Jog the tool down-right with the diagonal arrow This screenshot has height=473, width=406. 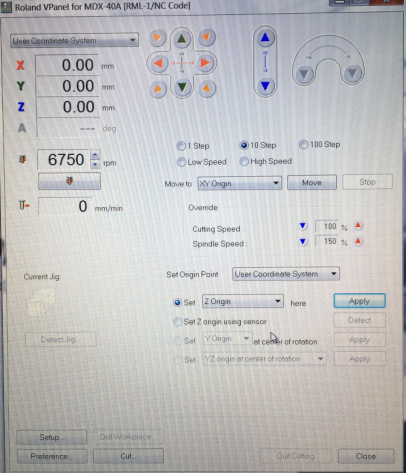point(207,88)
